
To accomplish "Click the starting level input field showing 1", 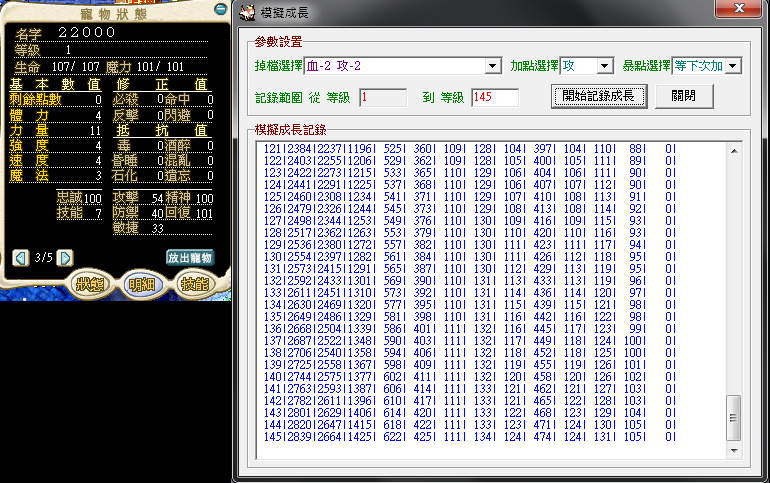I will (x=383, y=97).
